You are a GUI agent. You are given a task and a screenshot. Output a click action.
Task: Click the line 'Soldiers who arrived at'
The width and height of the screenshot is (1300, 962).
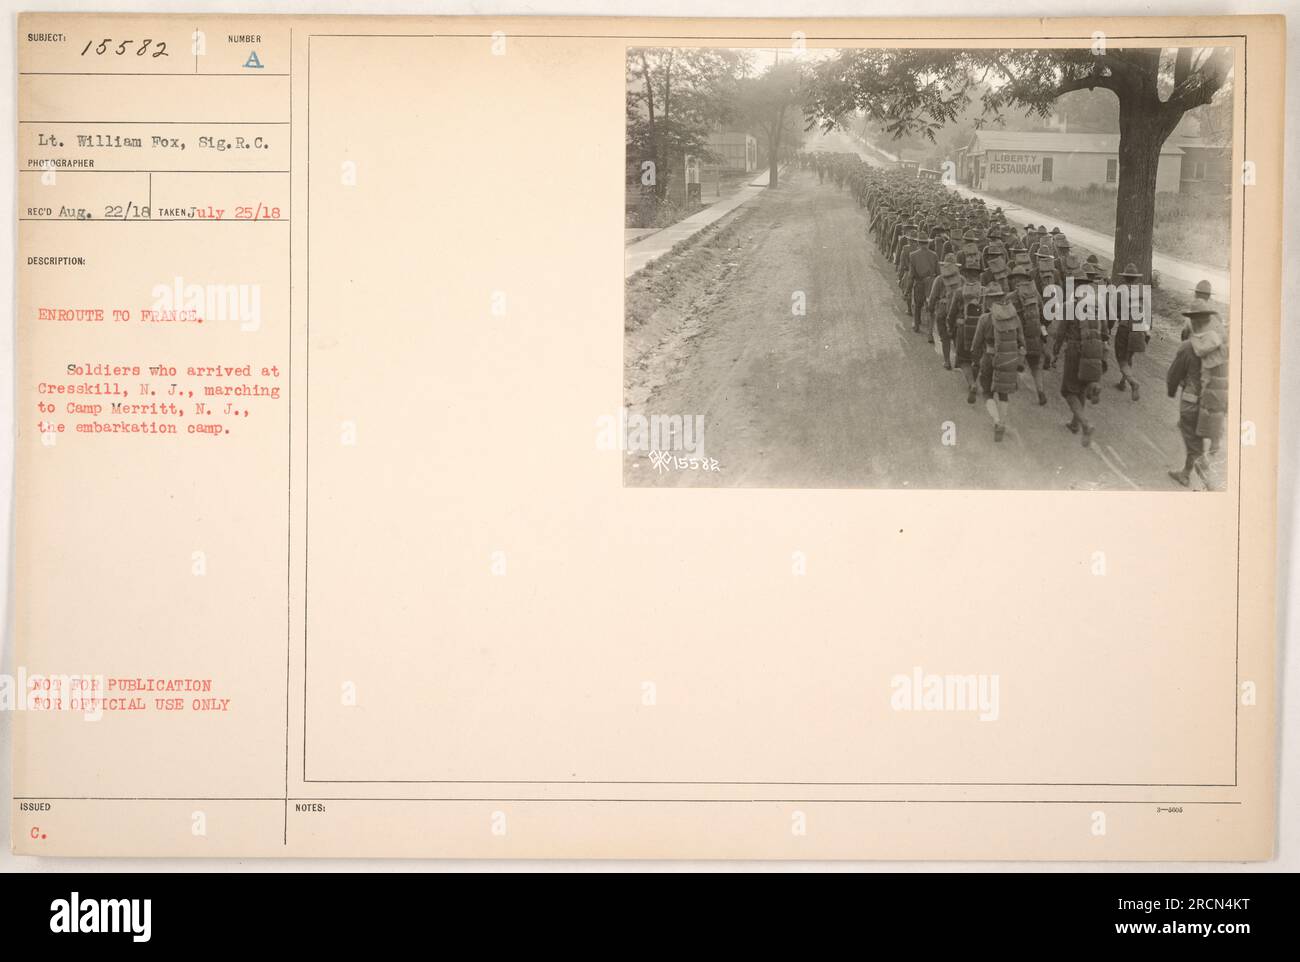pyautogui.click(x=172, y=370)
